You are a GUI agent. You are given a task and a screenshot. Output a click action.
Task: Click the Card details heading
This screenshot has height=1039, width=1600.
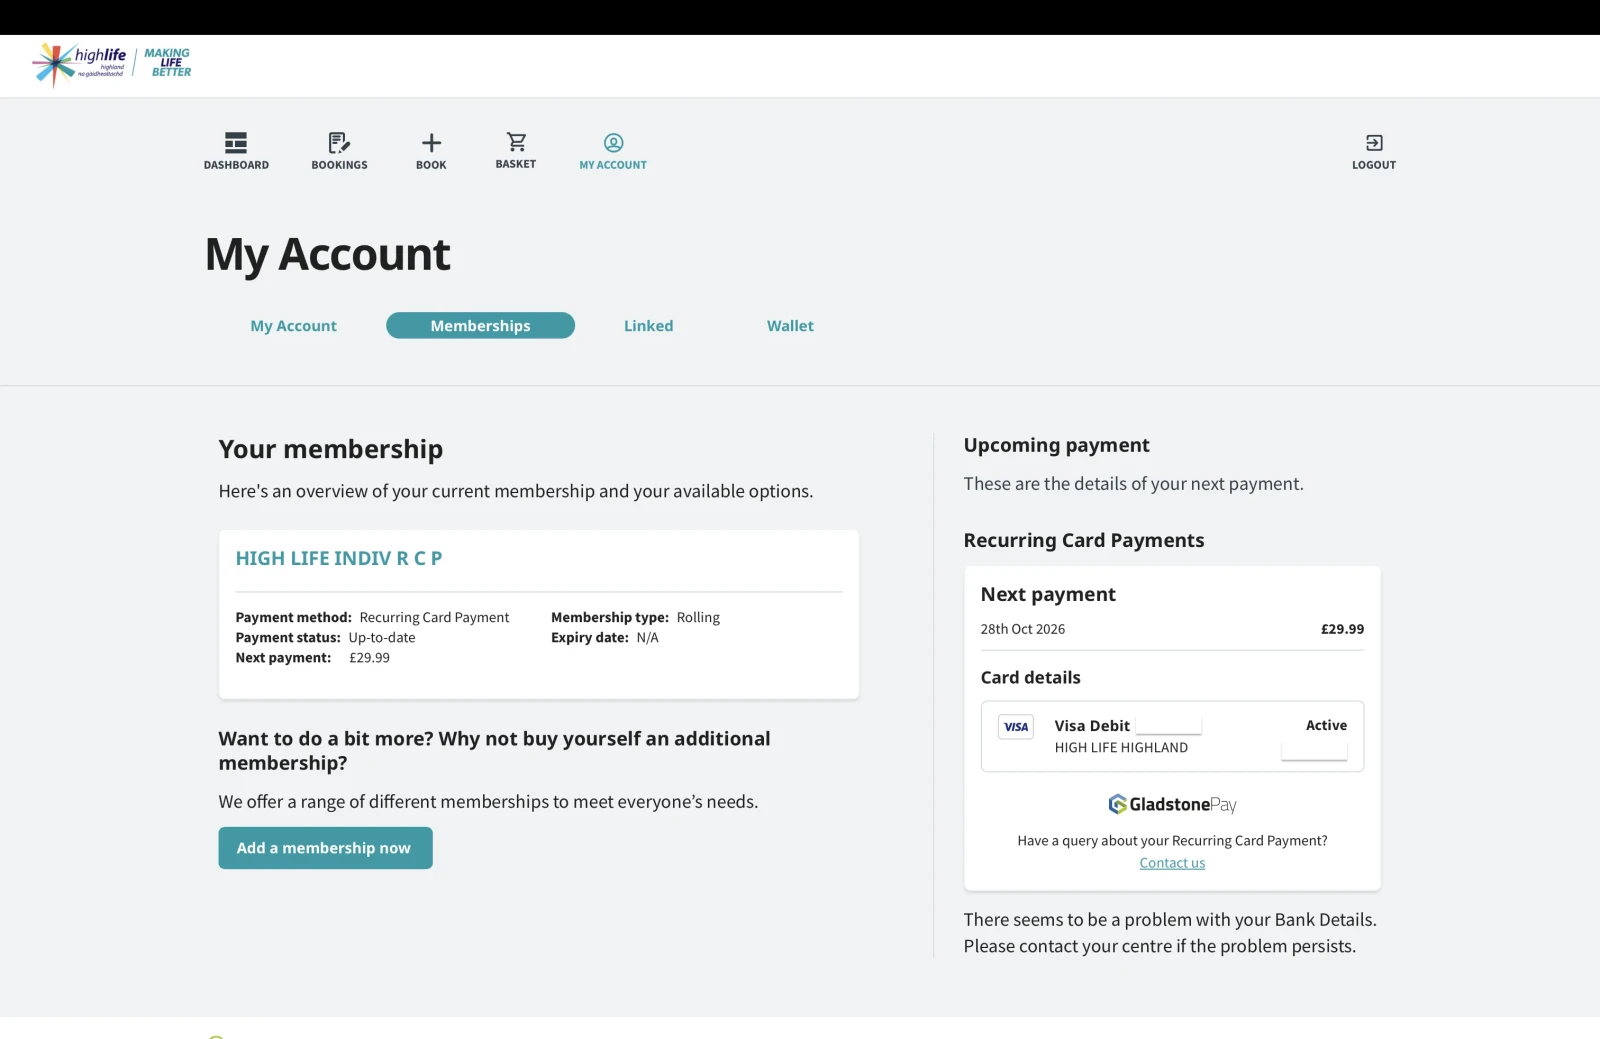(x=1030, y=677)
